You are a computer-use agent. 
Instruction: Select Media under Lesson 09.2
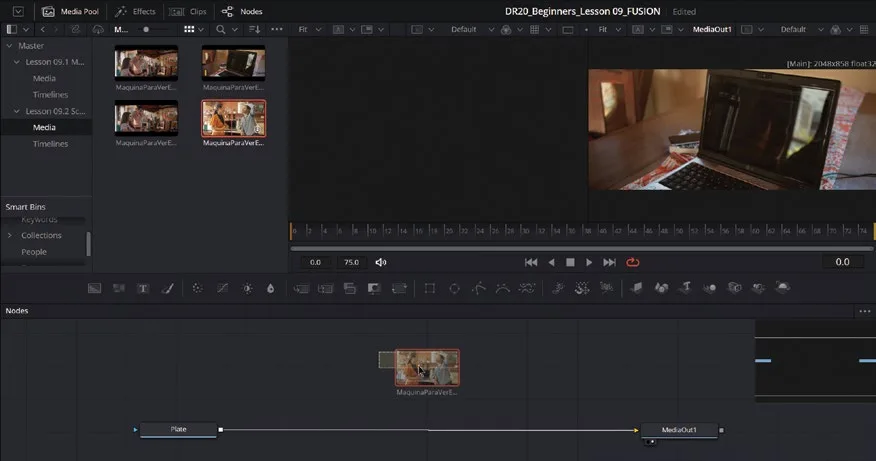coord(44,127)
